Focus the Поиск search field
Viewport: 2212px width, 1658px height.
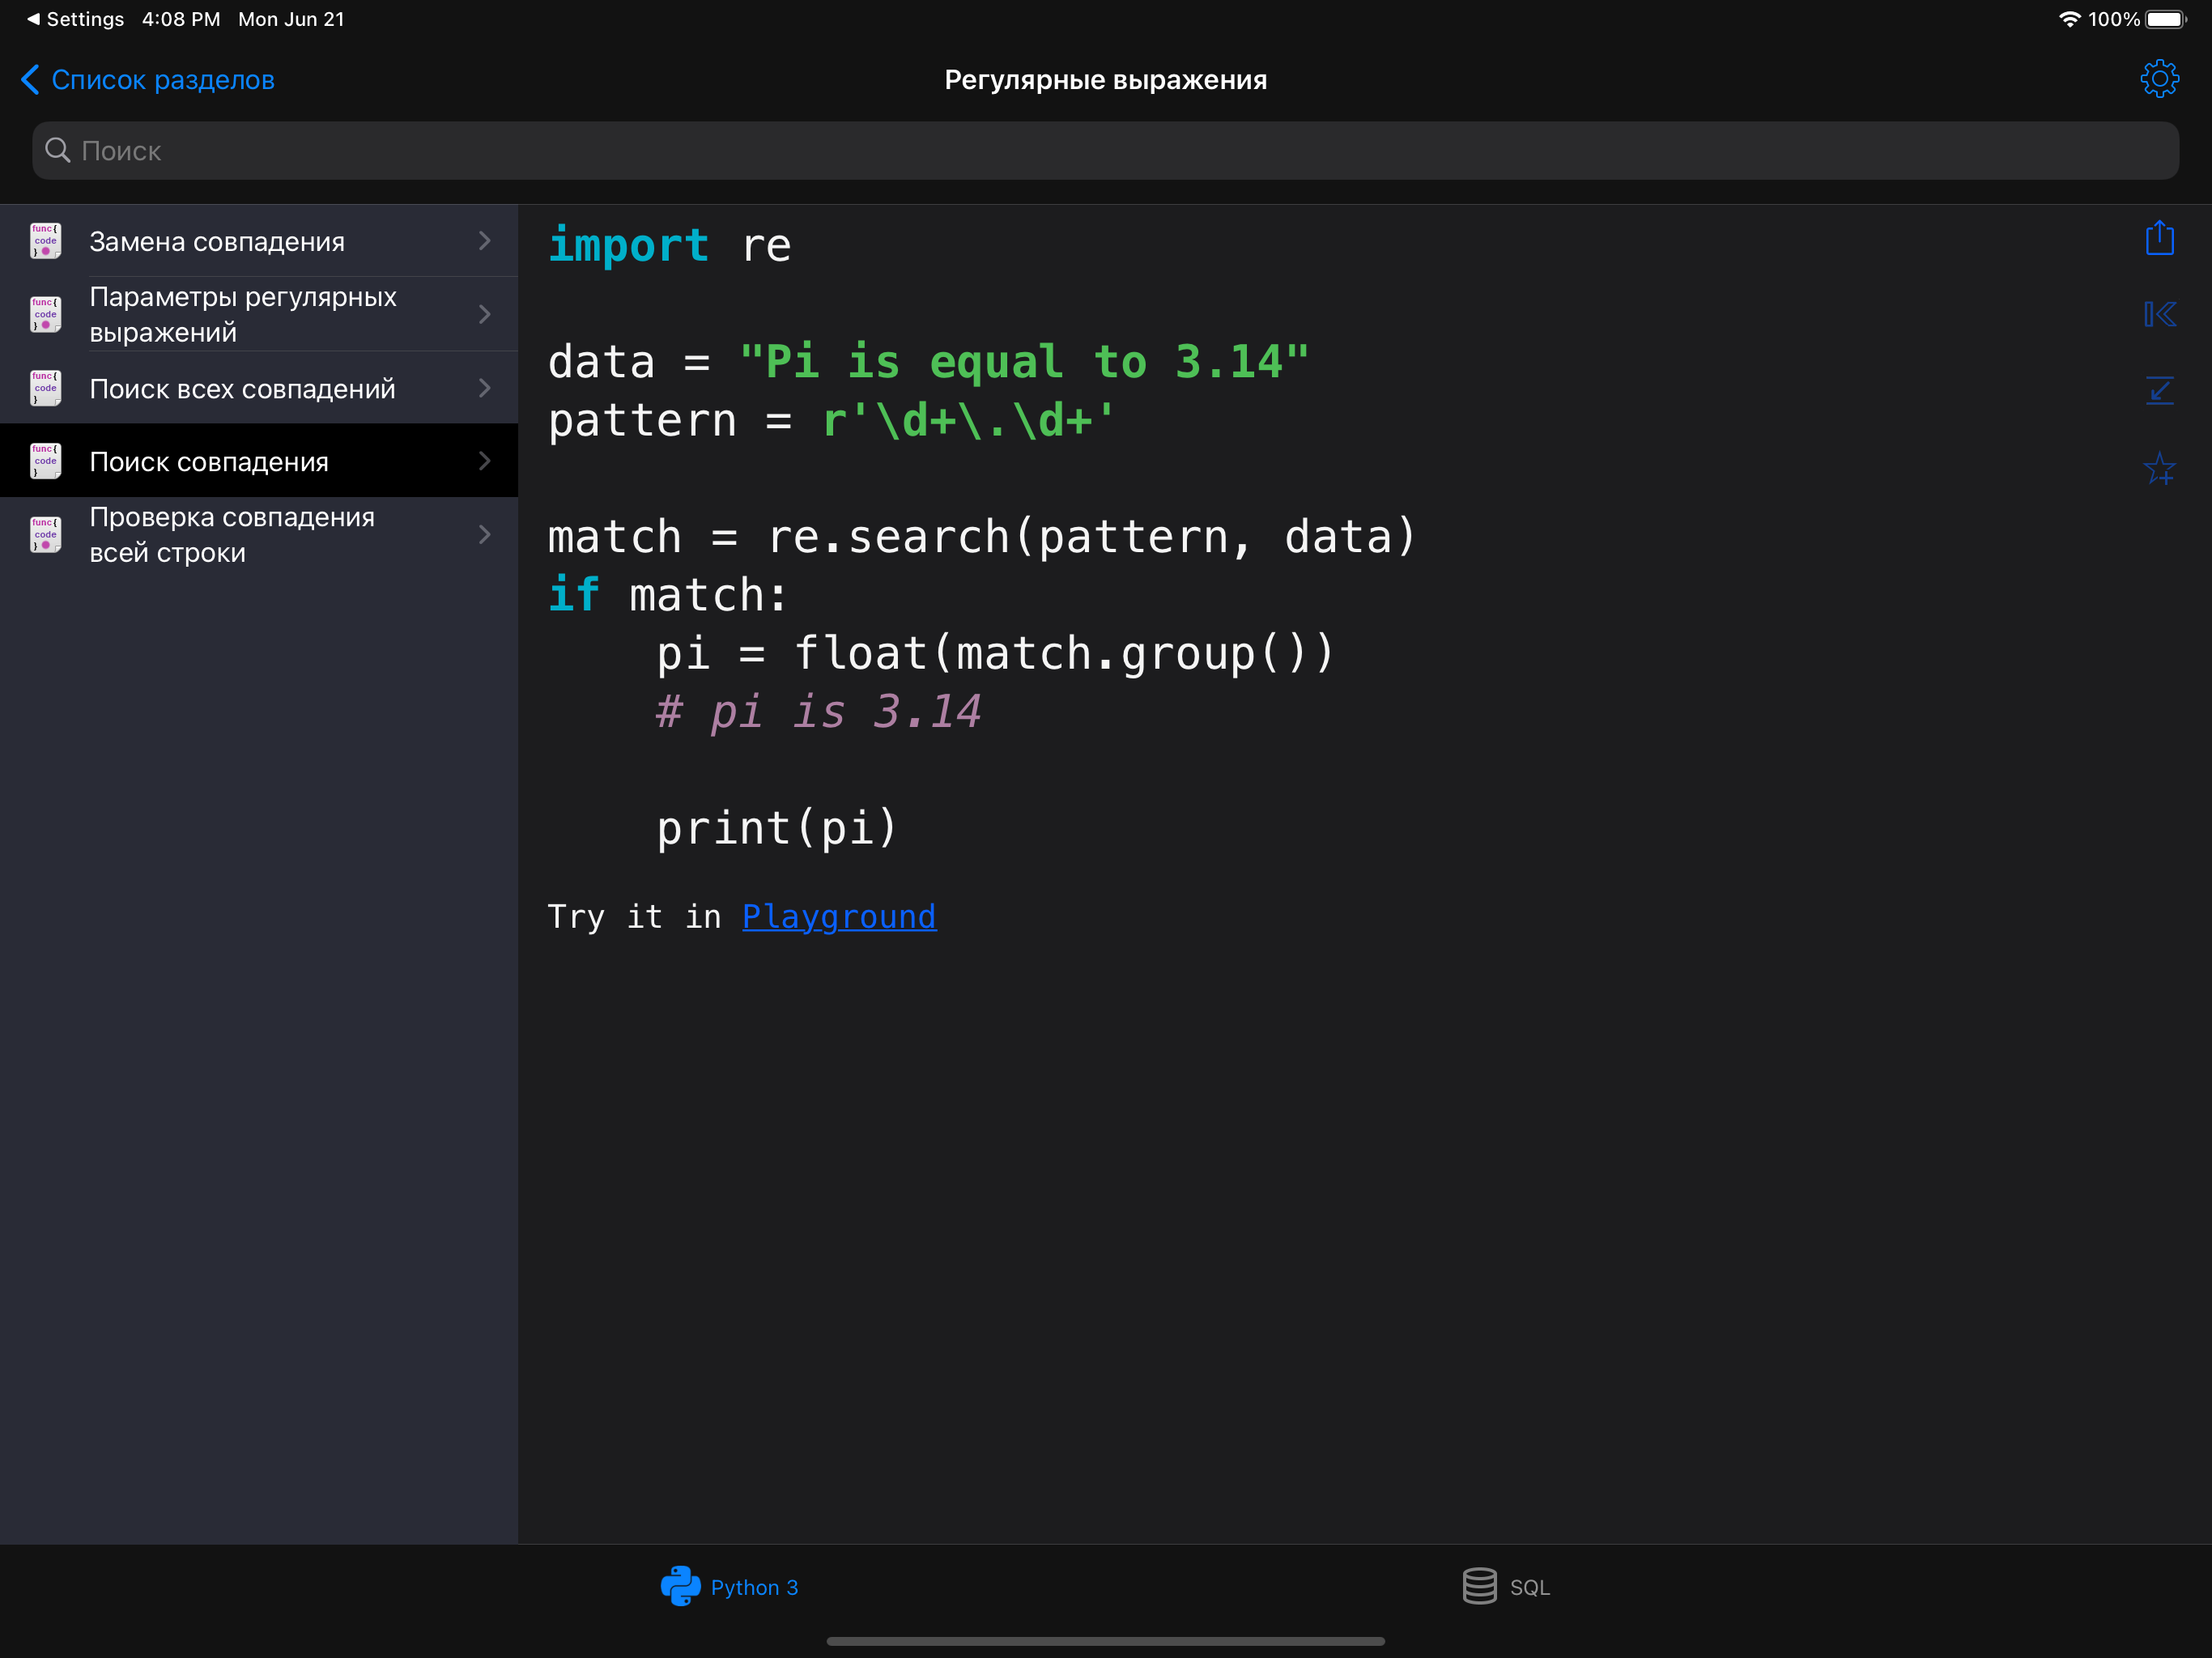(x=1105, y=151)
